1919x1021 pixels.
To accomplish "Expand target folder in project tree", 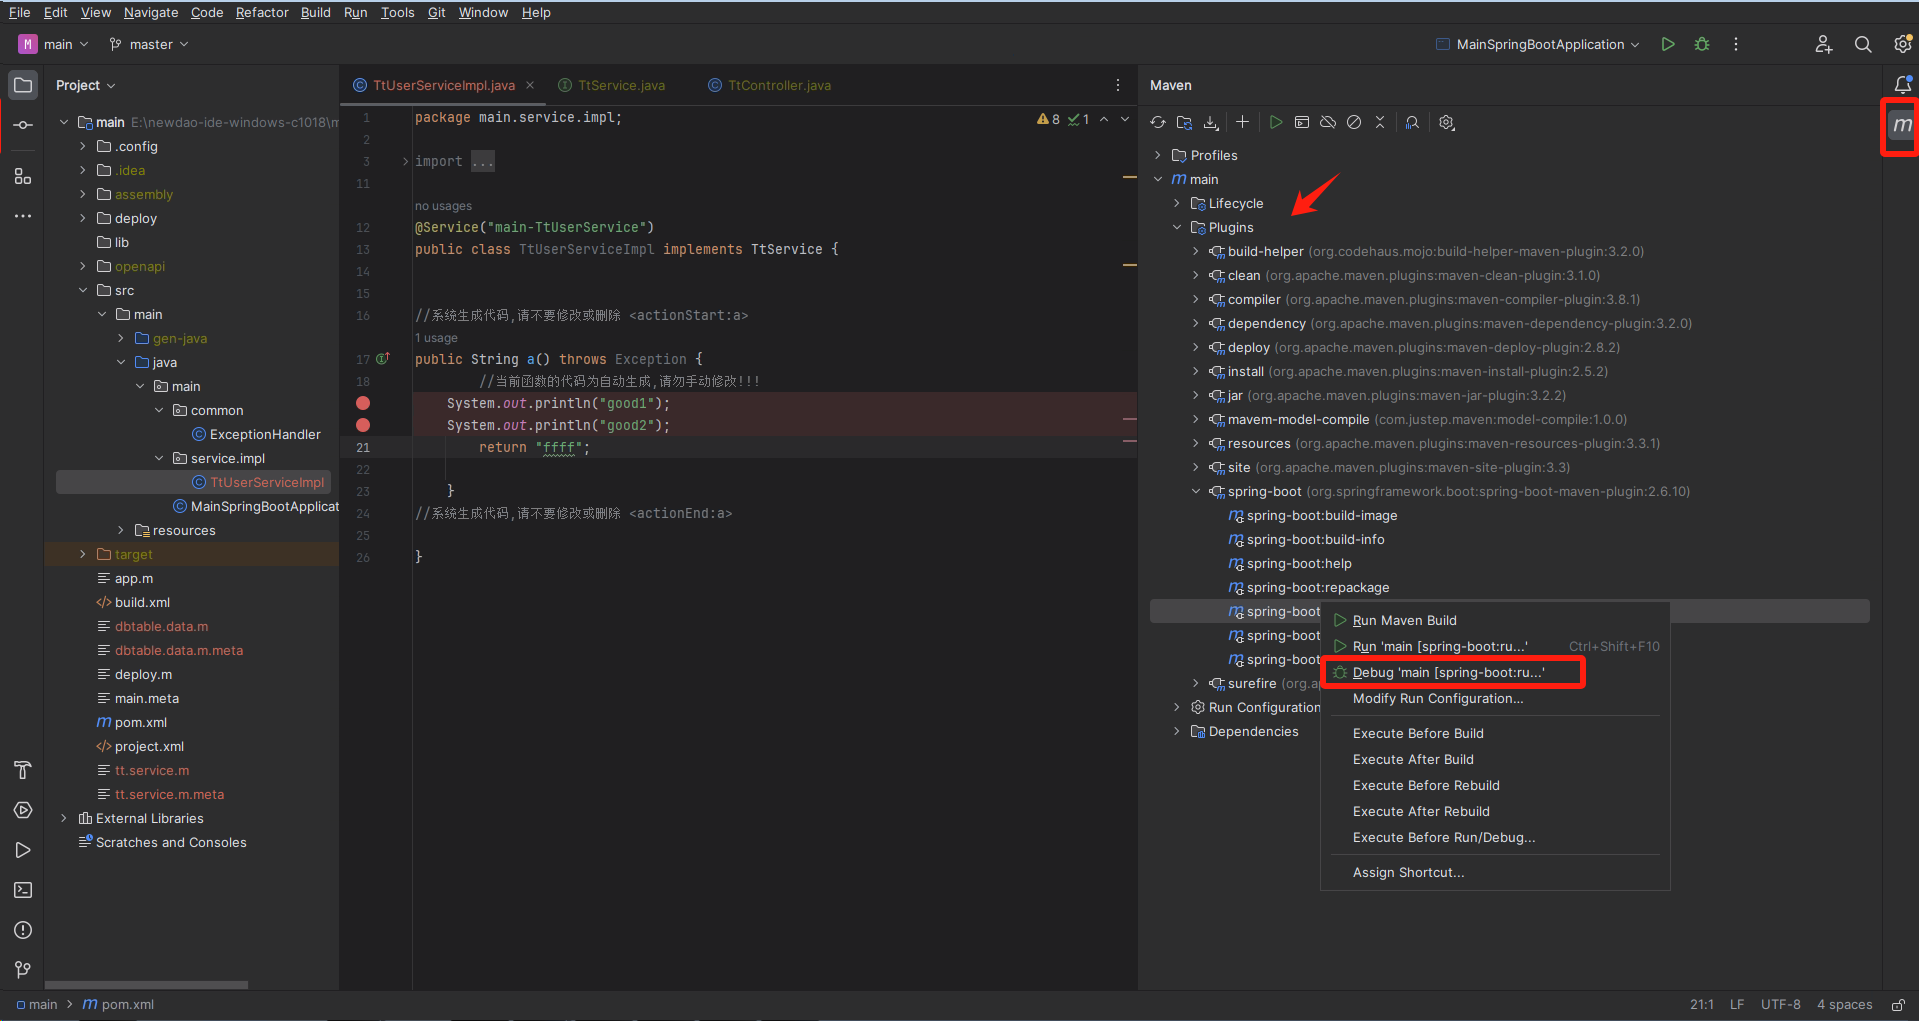I will click(83, 554).
